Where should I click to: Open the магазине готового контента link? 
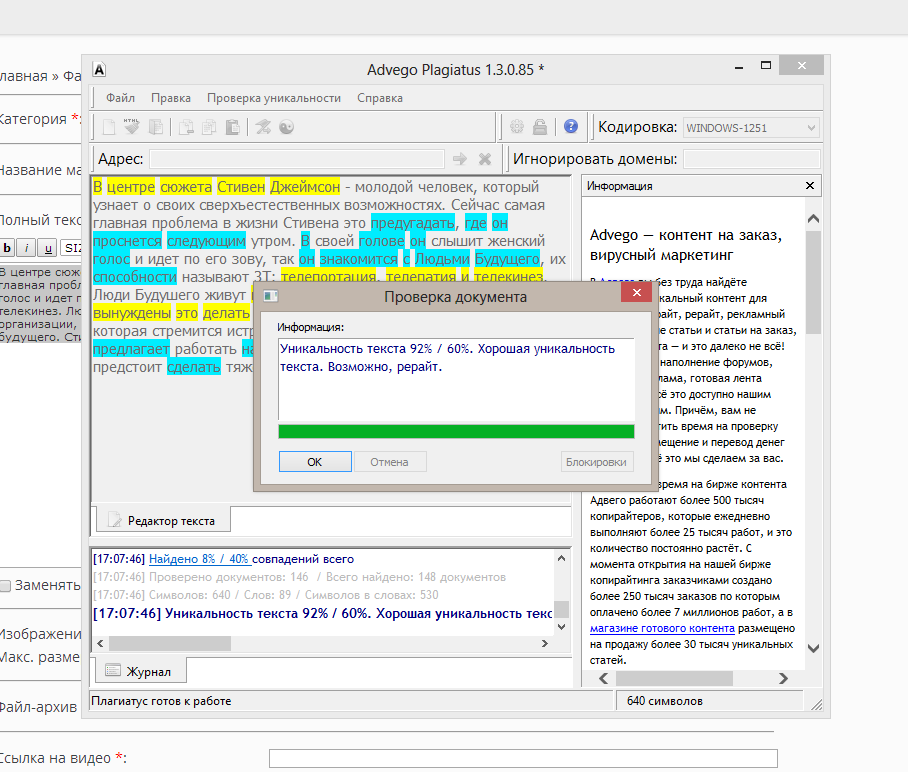[x=662, y=628]
